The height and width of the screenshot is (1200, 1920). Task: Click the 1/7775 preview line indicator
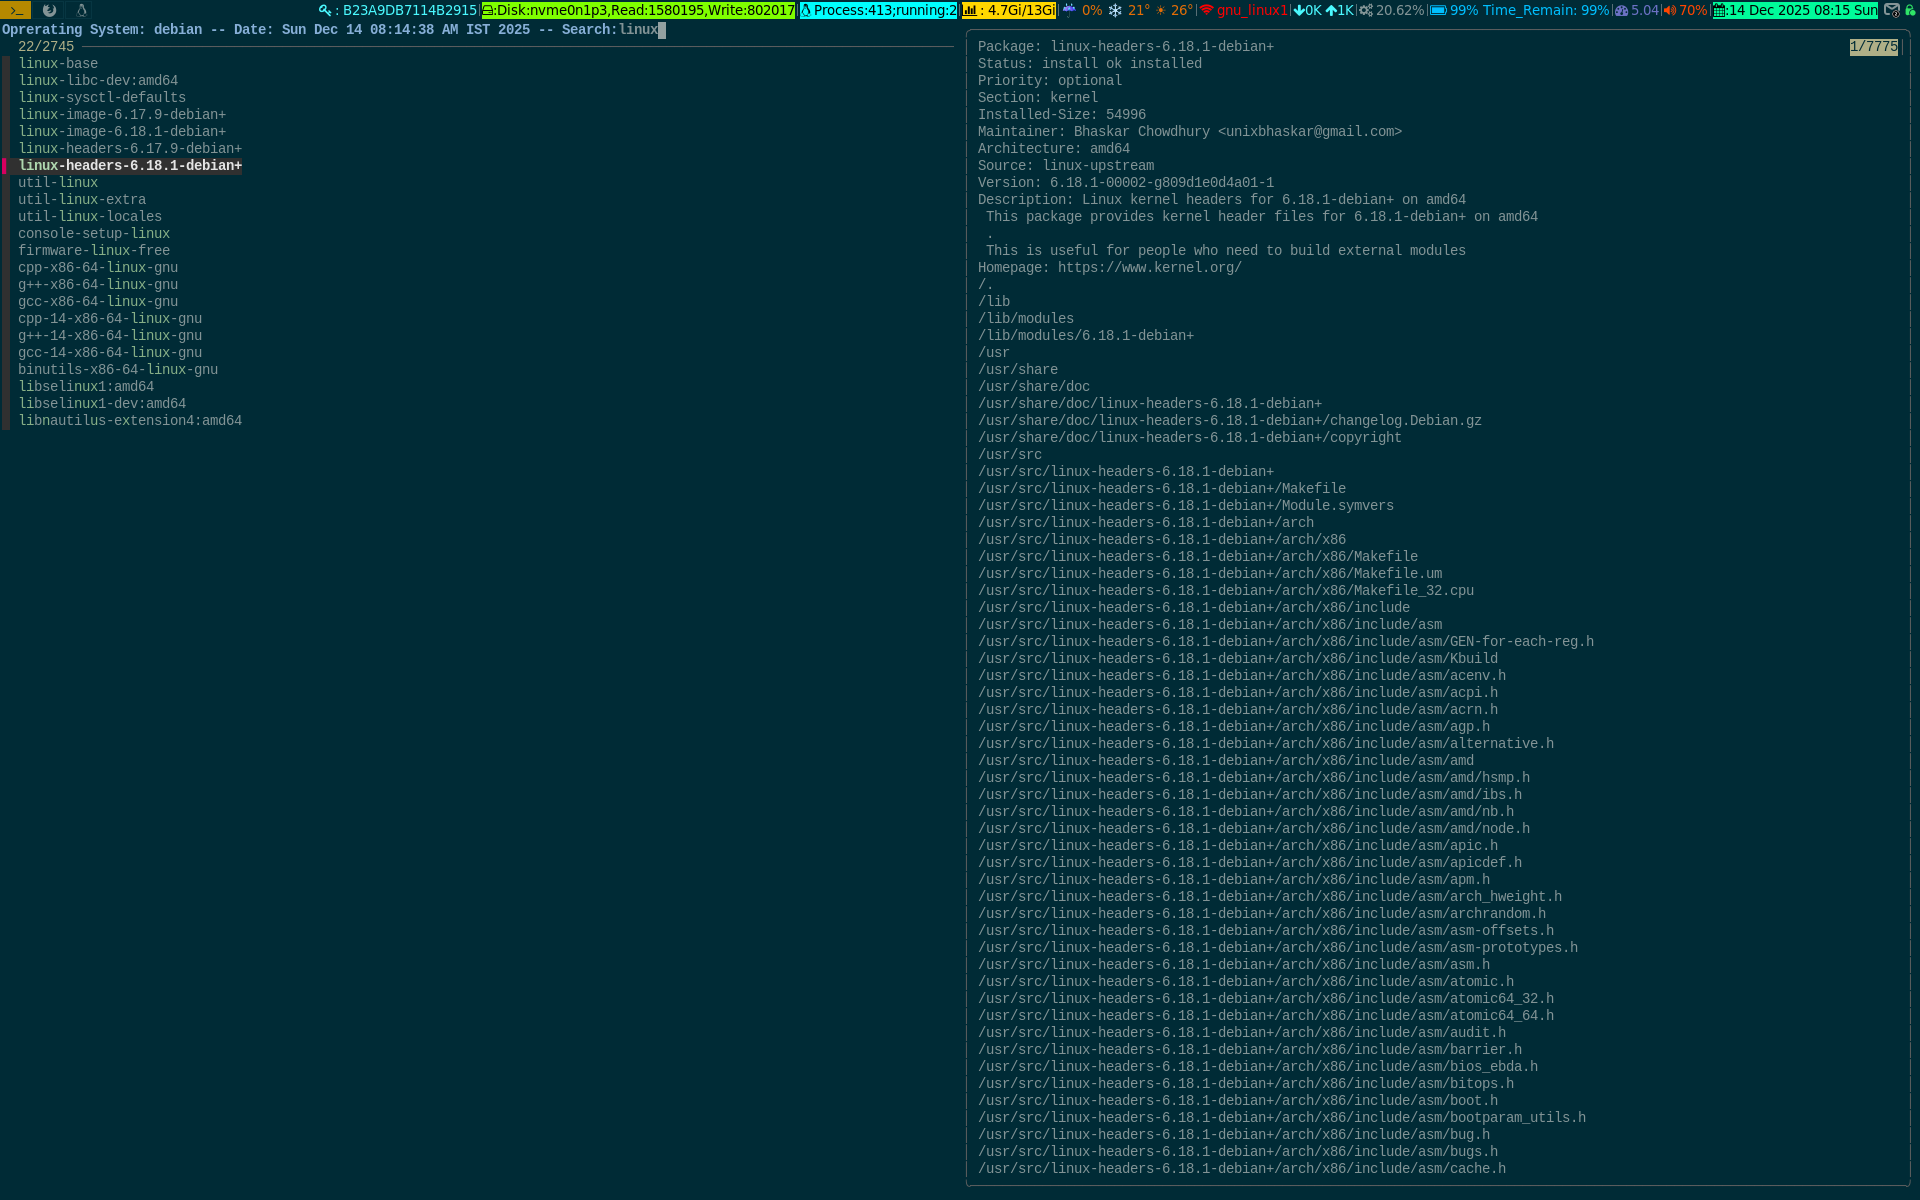pos(1873,47)
